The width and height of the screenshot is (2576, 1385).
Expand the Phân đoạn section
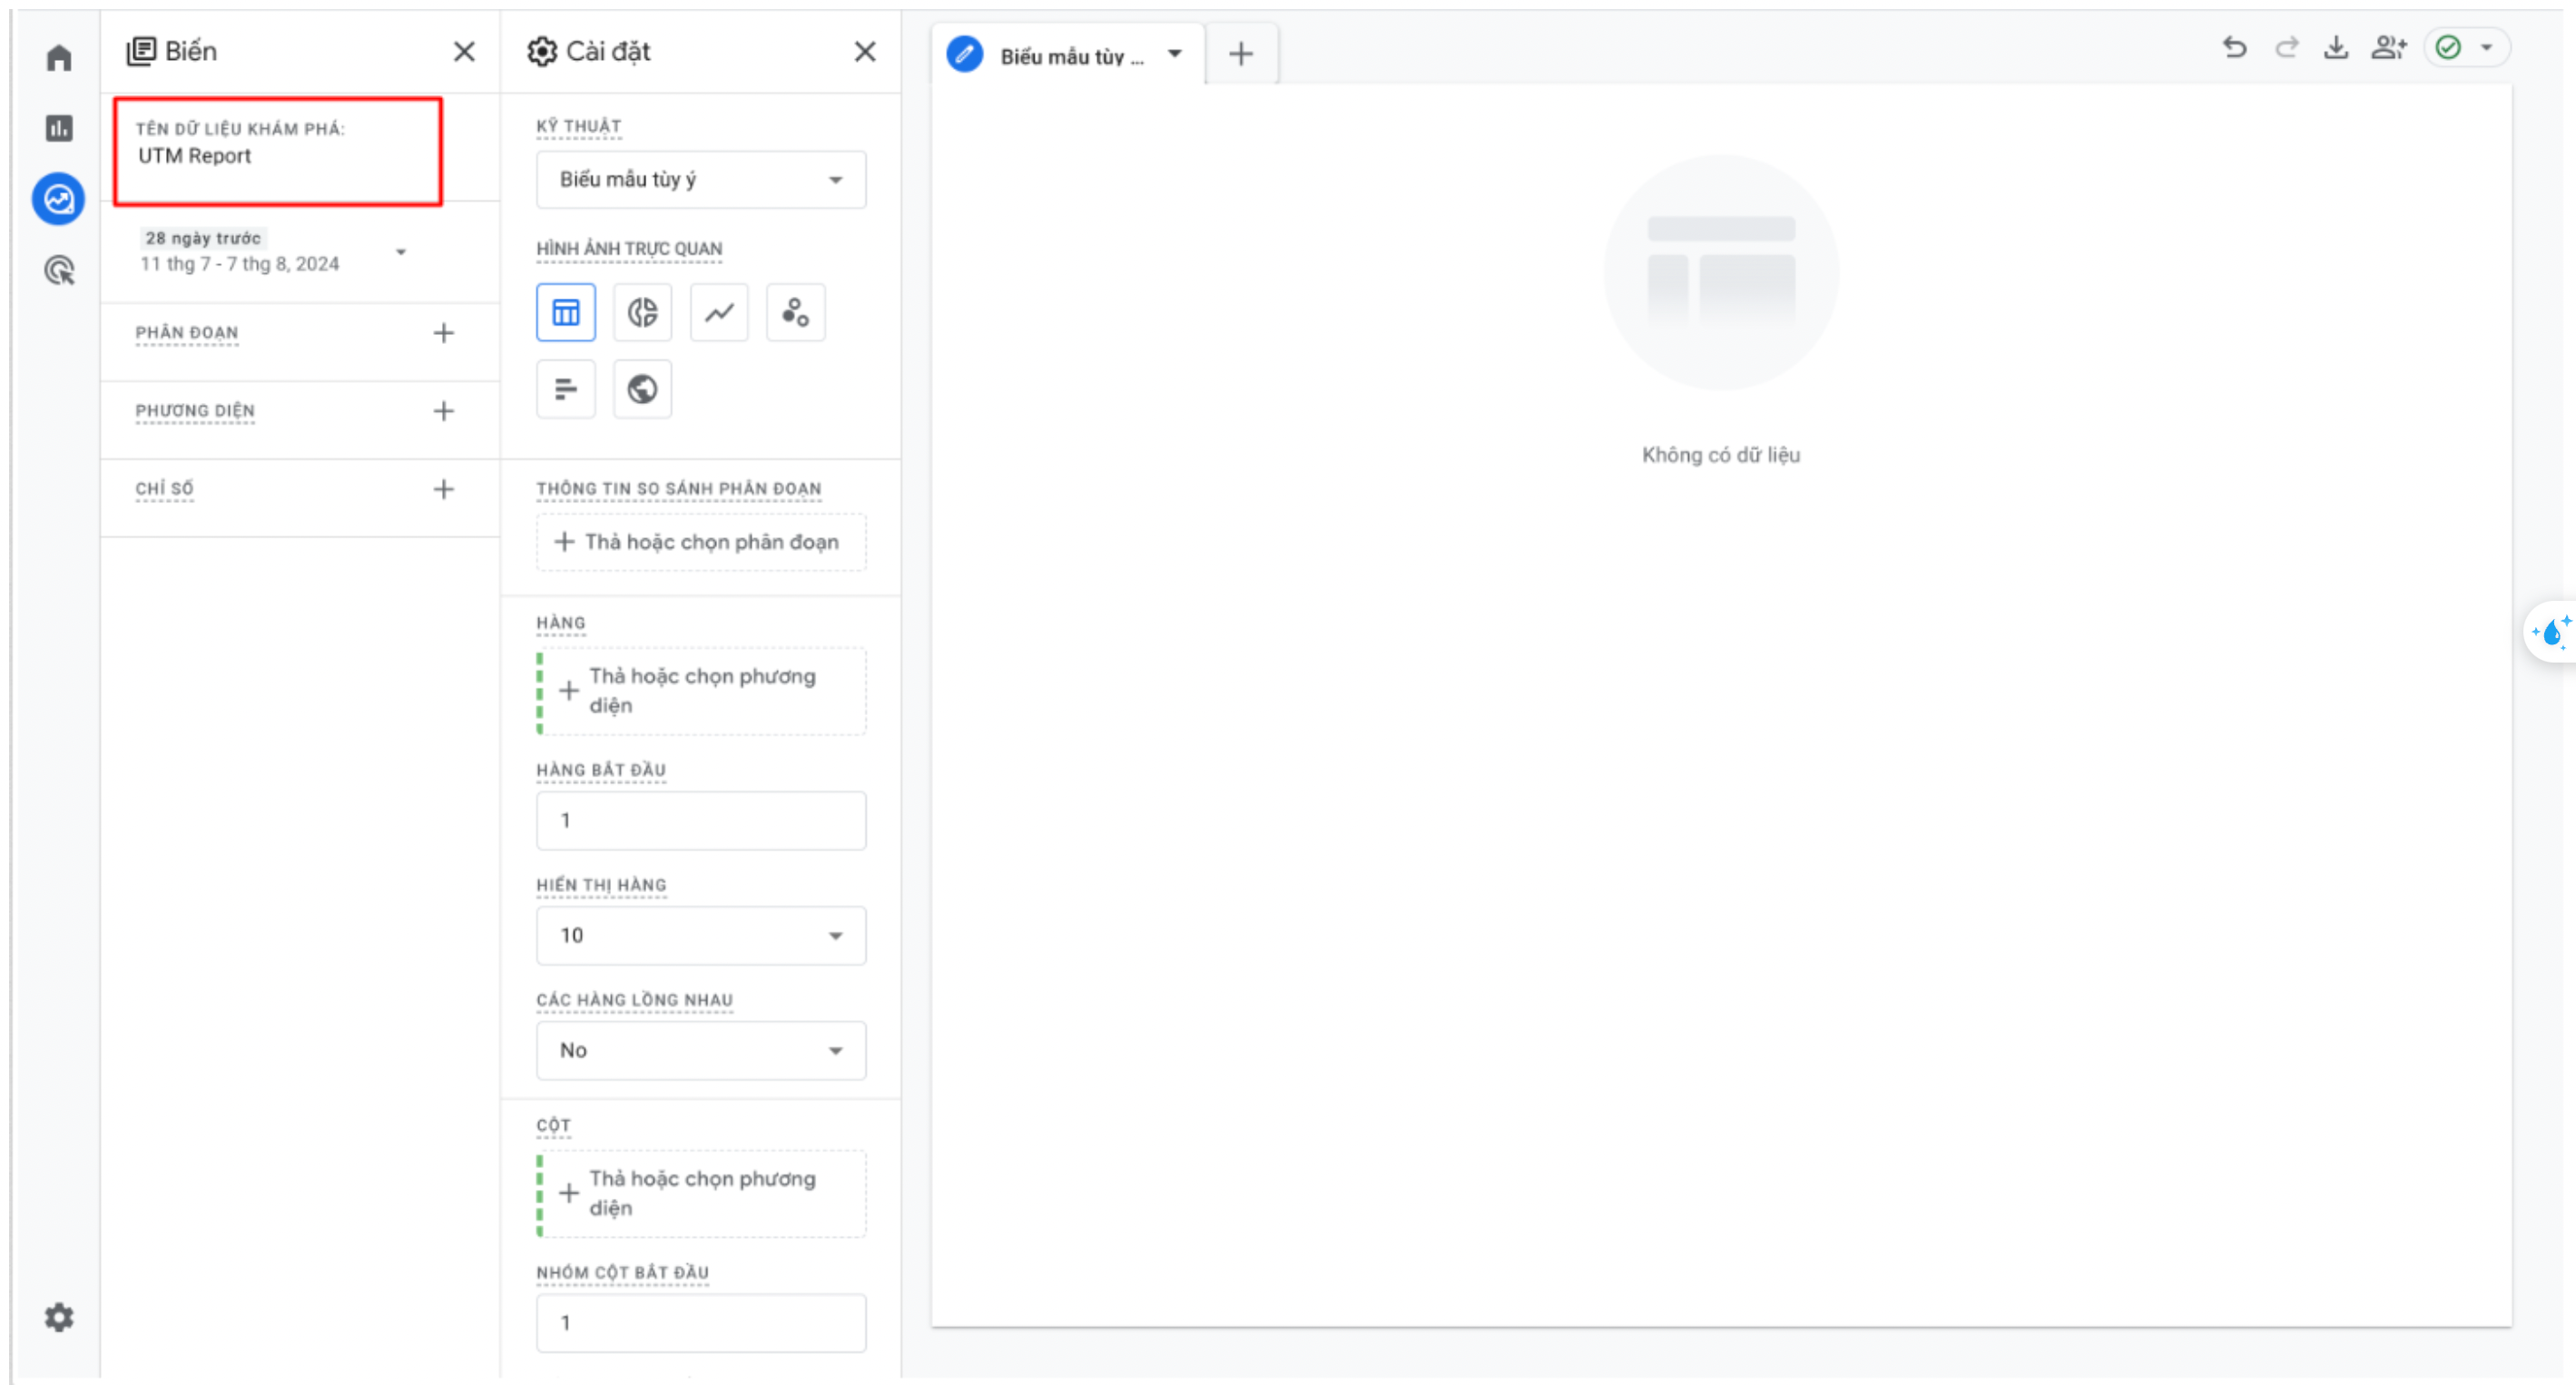click(441, 331)
